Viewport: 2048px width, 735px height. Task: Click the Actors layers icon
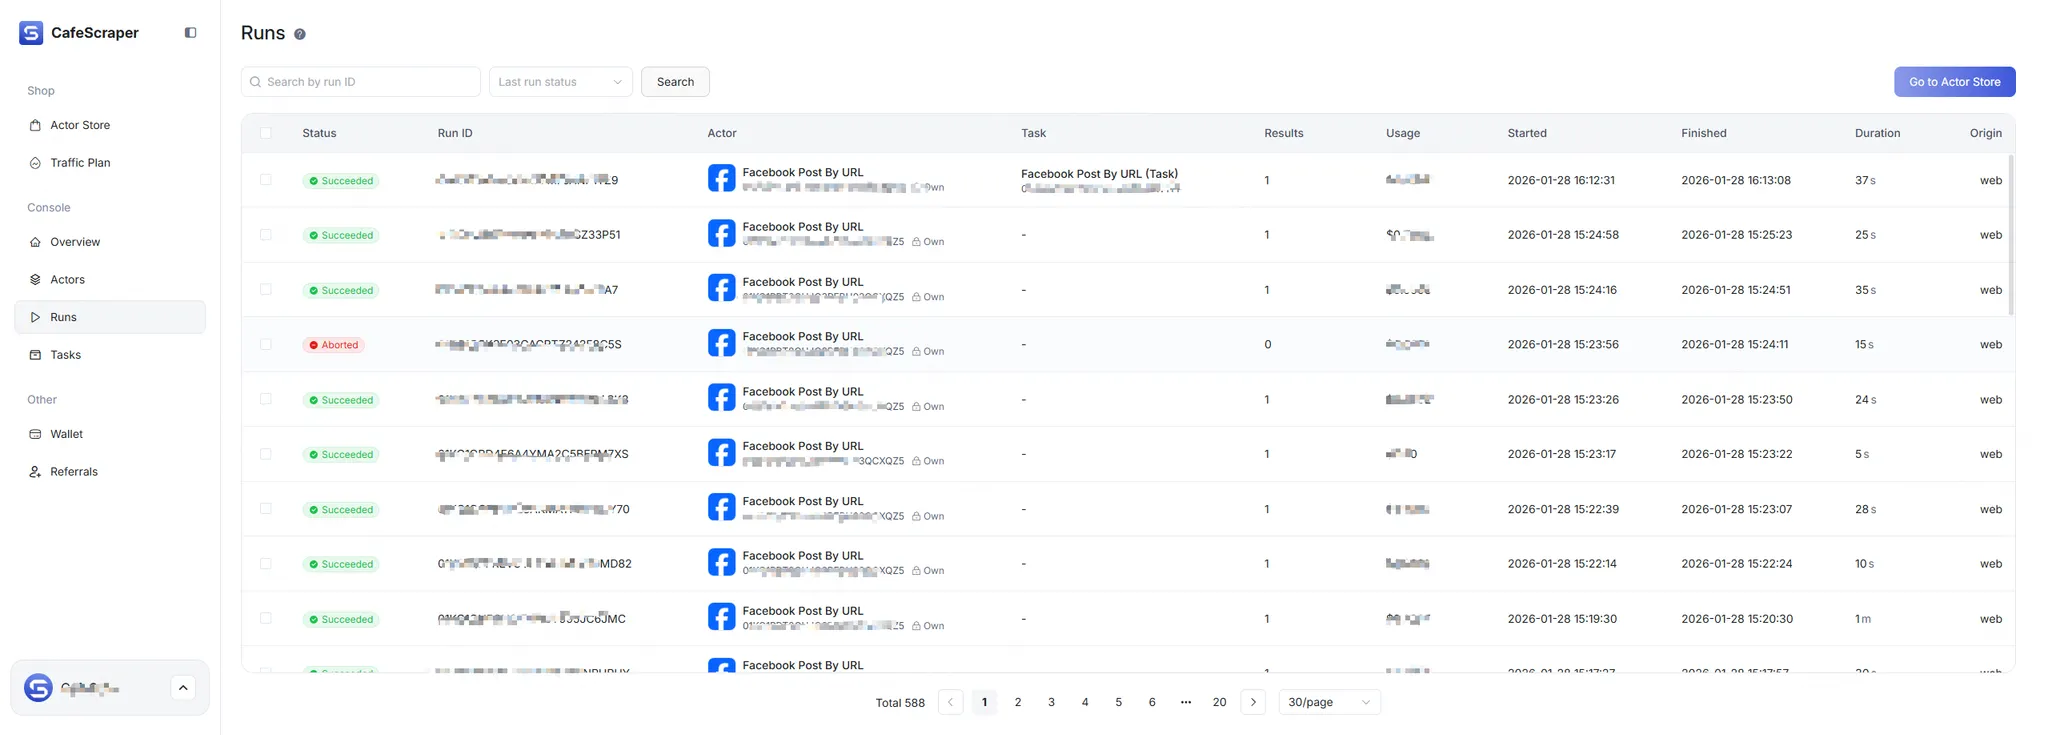coord(36,280)
